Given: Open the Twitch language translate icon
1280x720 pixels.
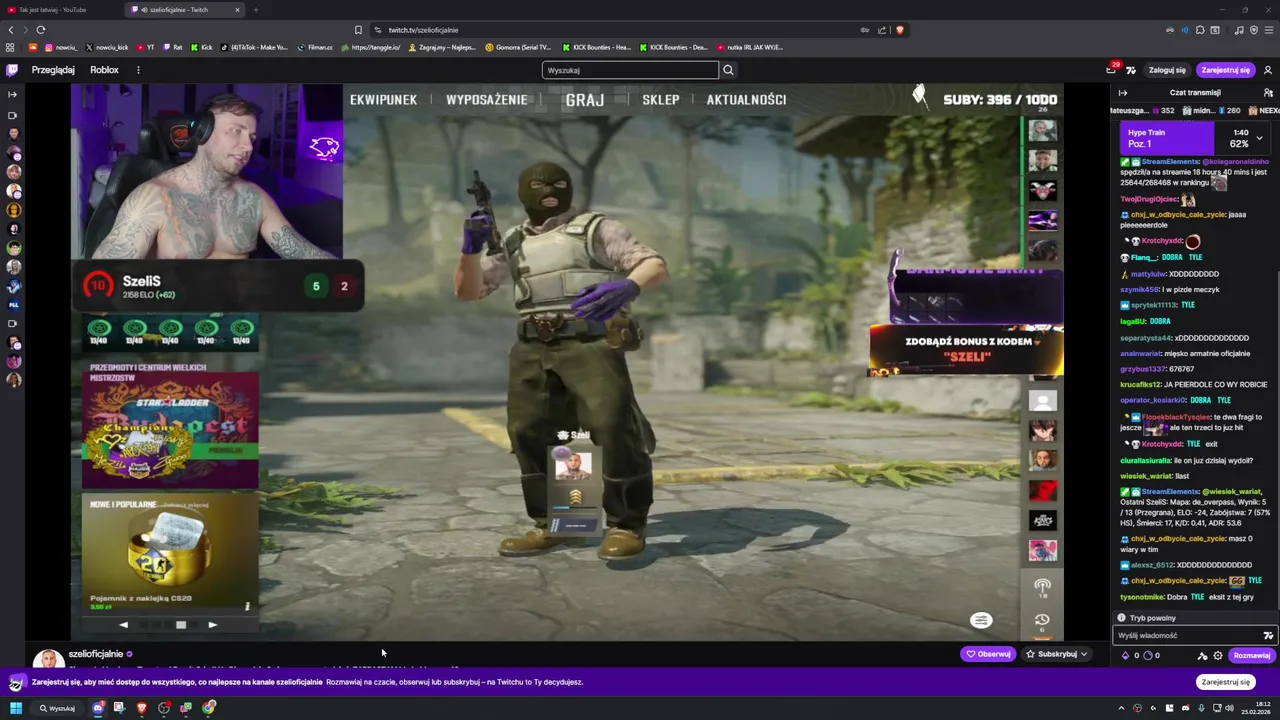Looking at the screenshot, I should click(1131, 70).
